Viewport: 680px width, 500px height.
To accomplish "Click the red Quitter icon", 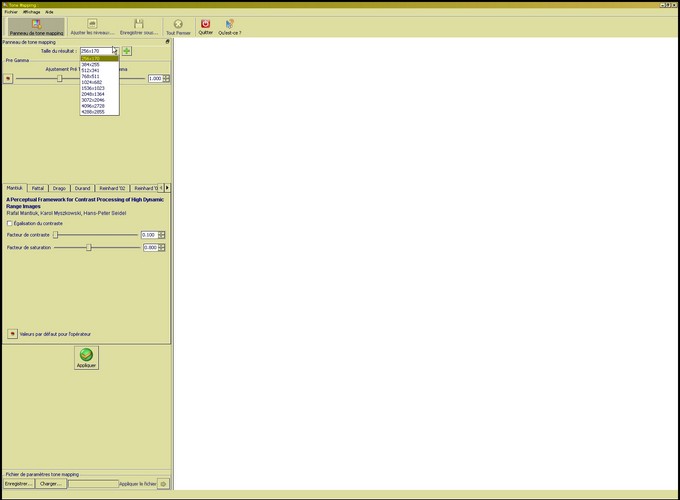I will point(206,26).
